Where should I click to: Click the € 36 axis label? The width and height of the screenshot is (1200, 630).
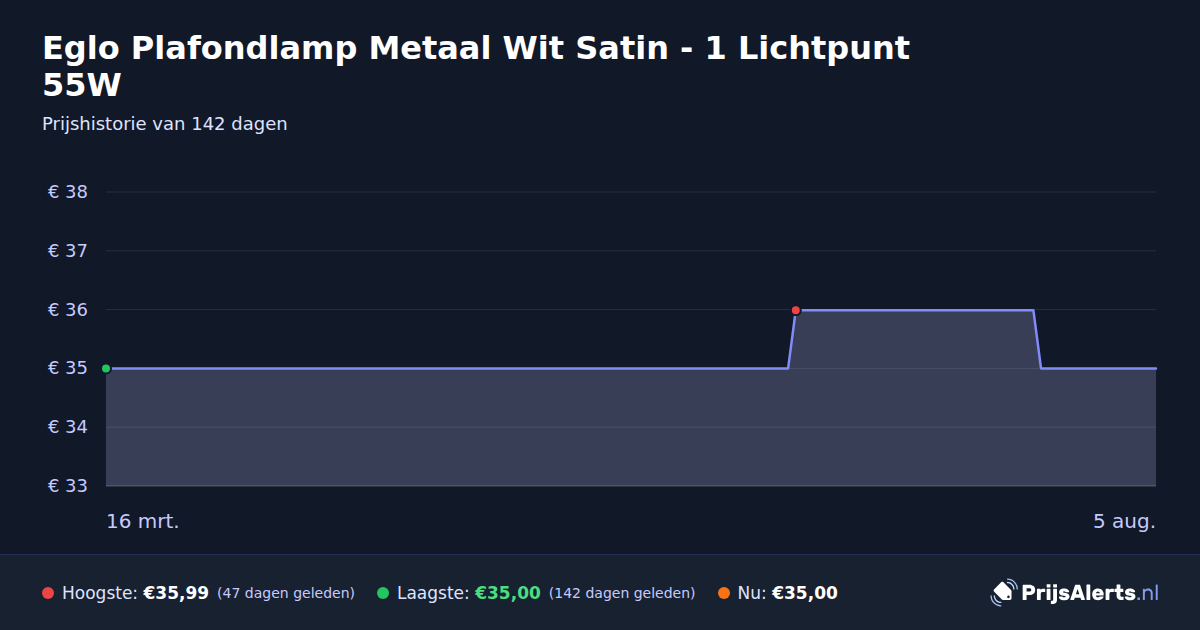(68, 310)
